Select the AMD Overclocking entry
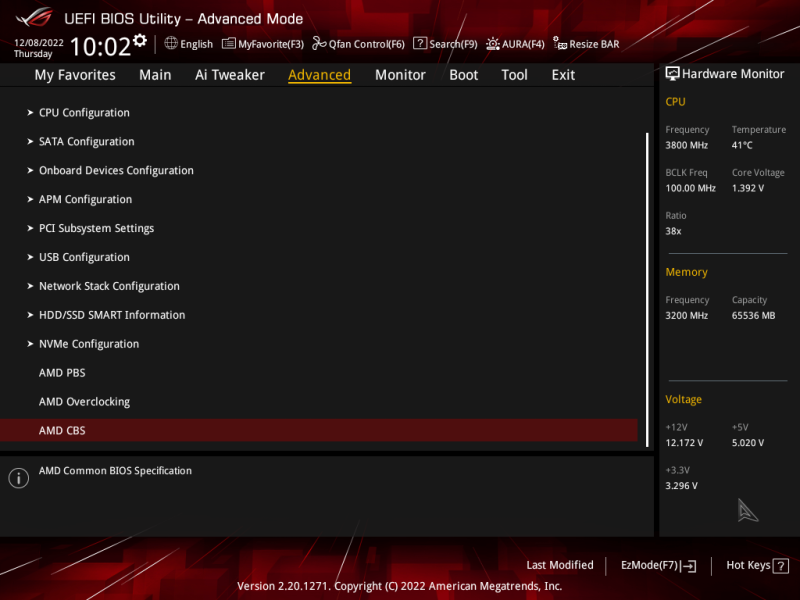 point(84,401)
